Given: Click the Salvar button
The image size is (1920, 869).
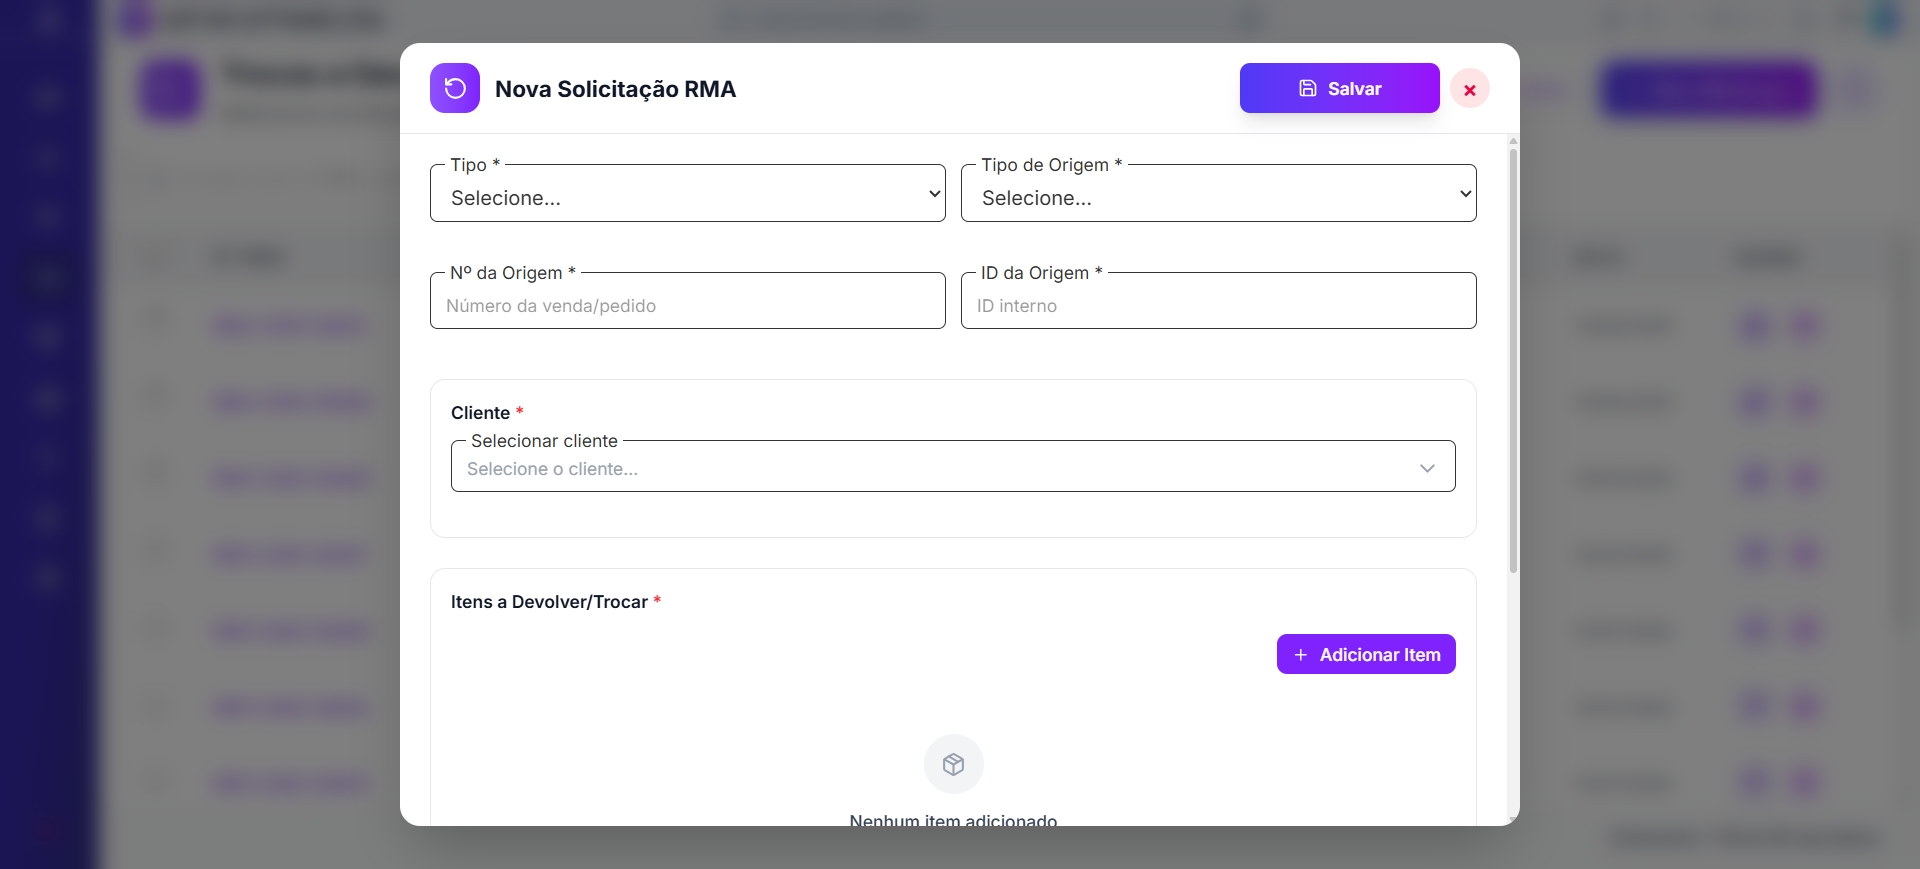Looking at the screenshot, I should click(x=1339, y=88).
